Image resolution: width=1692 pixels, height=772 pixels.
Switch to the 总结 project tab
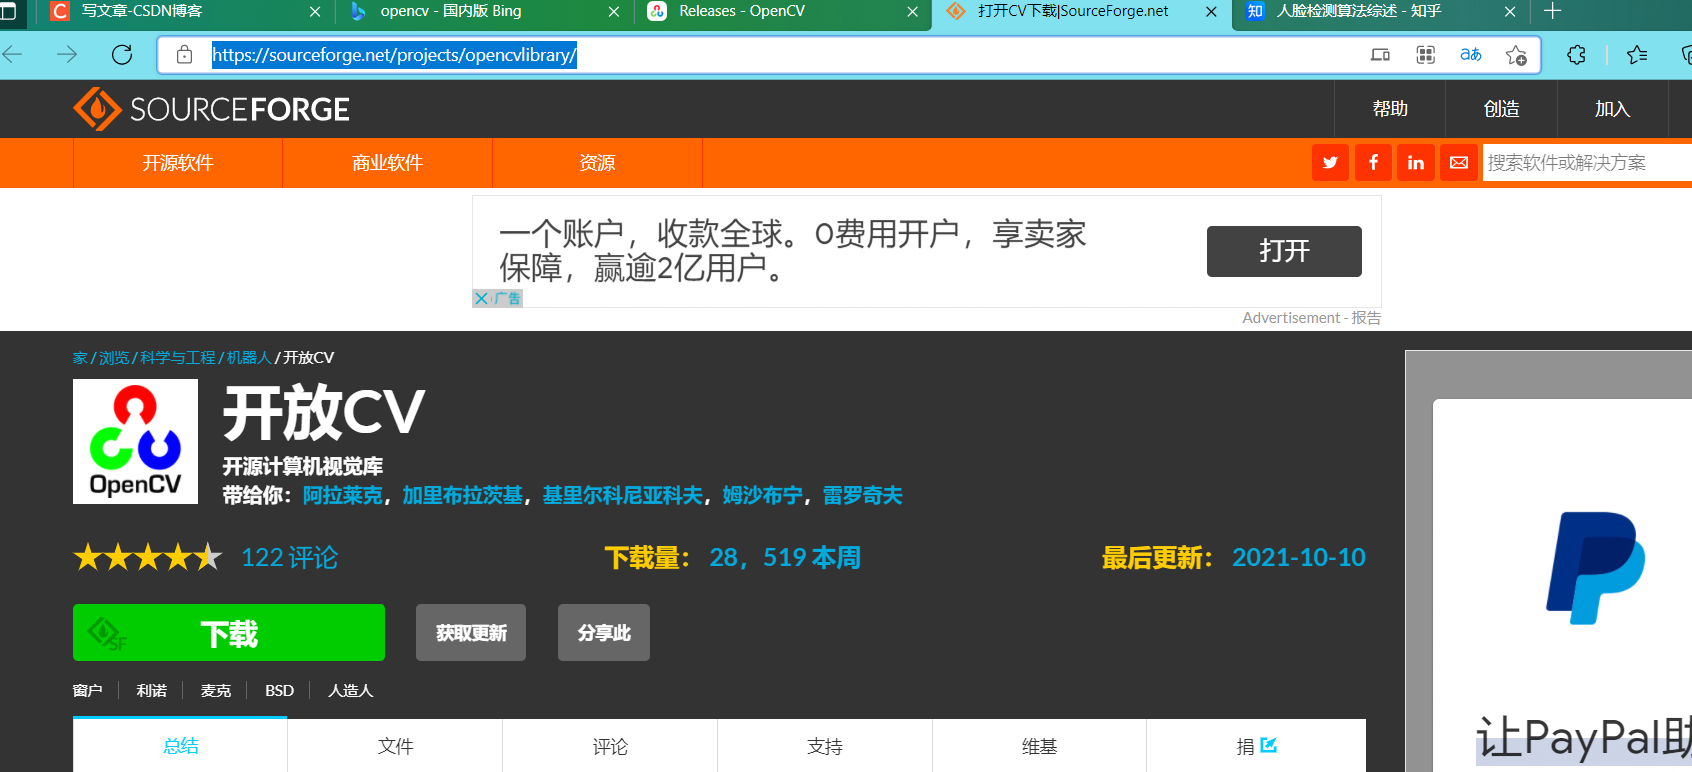[180, 746]
